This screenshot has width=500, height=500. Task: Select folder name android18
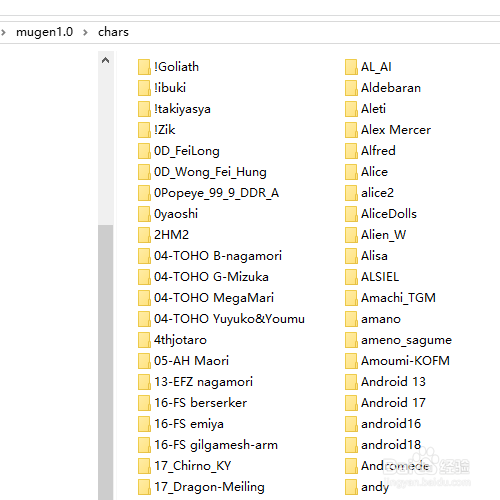tap(391, 445)
